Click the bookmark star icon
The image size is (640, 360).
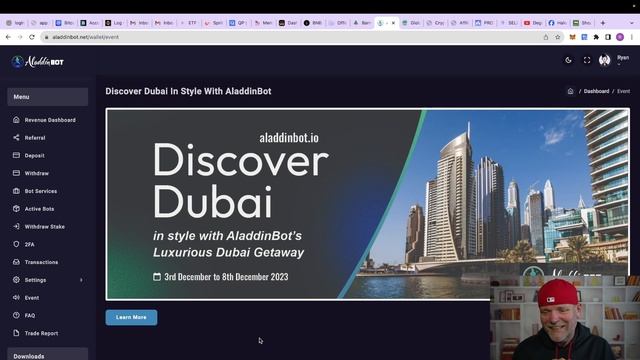(558, 37)
